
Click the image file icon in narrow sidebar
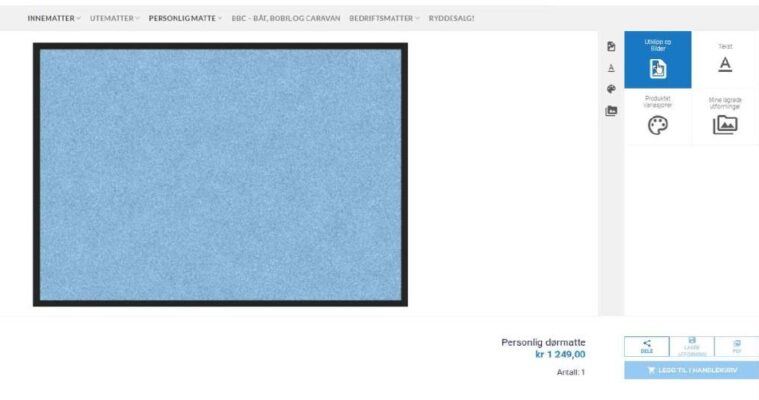tap(611, 47)
